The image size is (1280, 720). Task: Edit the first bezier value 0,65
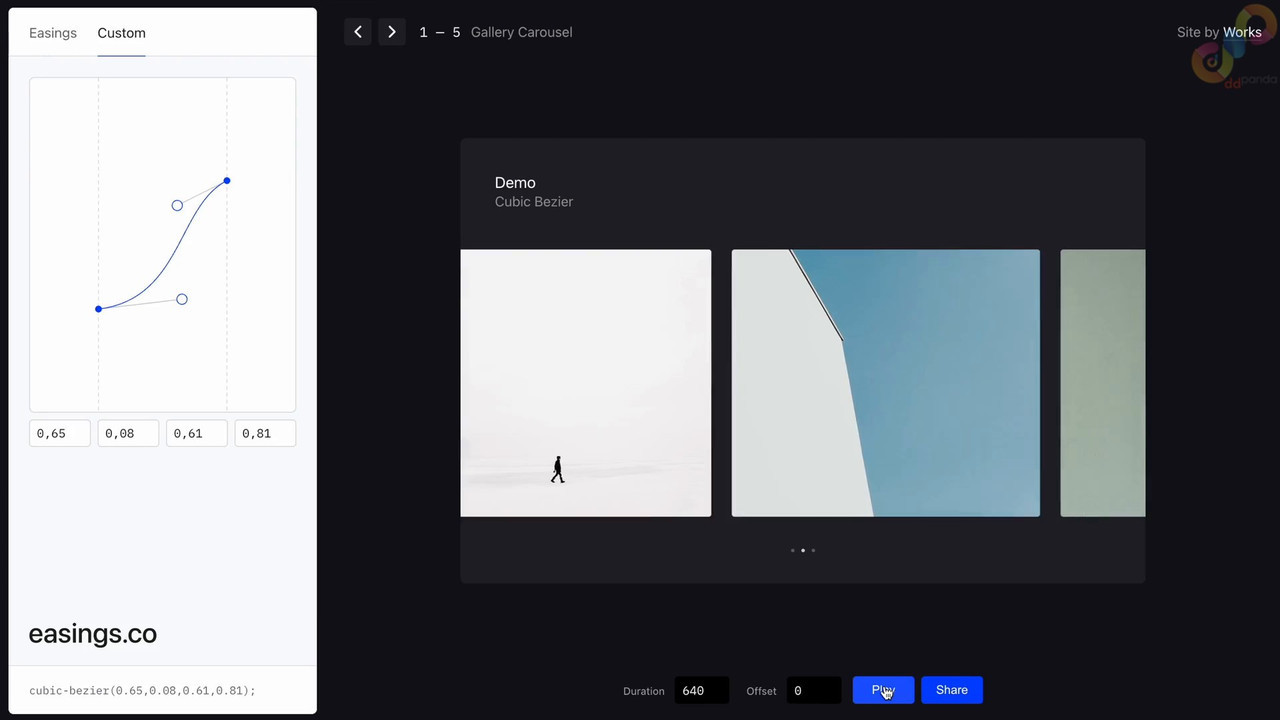pos(60,433)
